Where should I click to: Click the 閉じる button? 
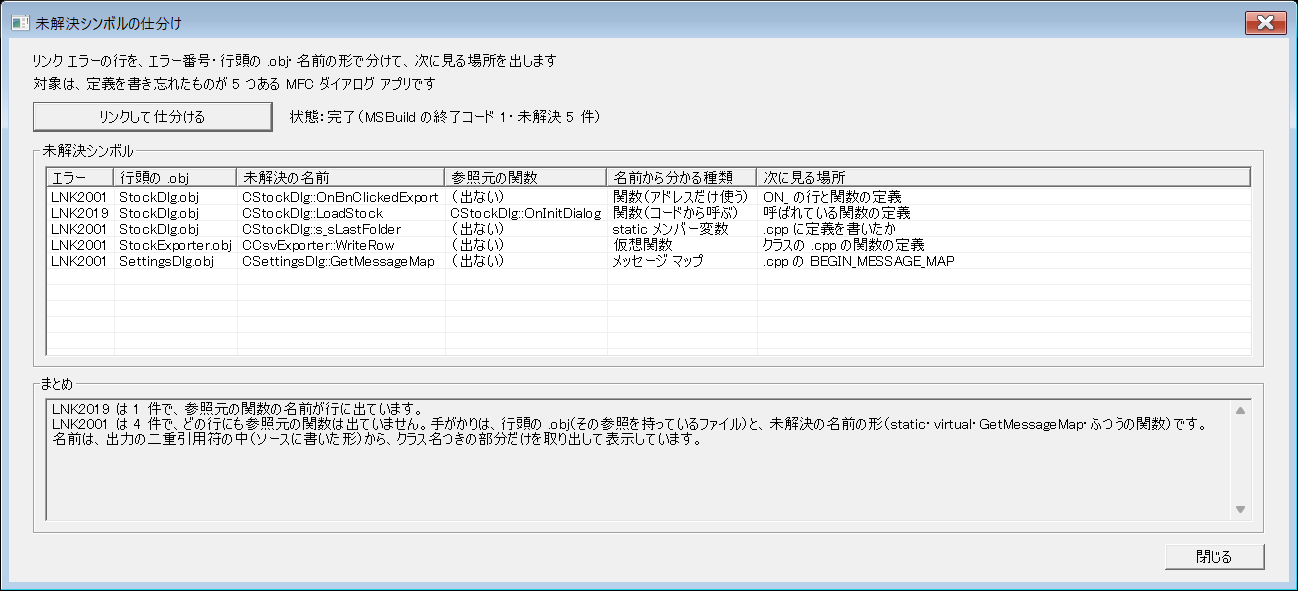1214,557
